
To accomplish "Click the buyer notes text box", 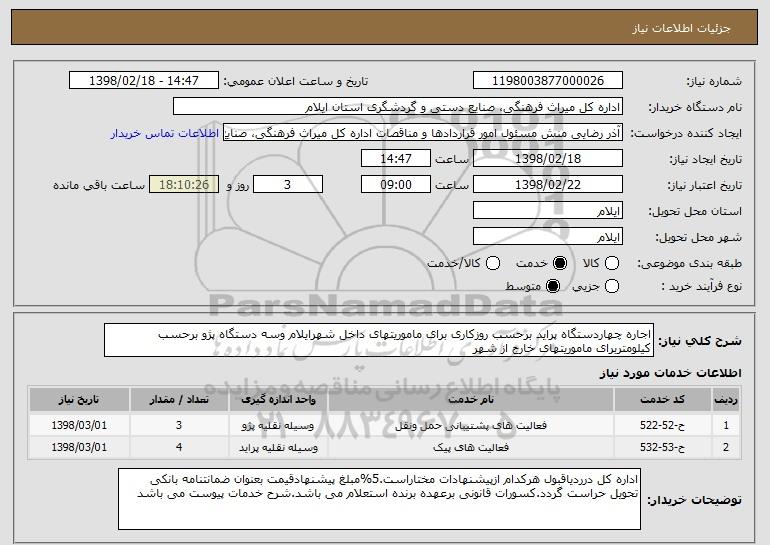I will coord(379,499).
